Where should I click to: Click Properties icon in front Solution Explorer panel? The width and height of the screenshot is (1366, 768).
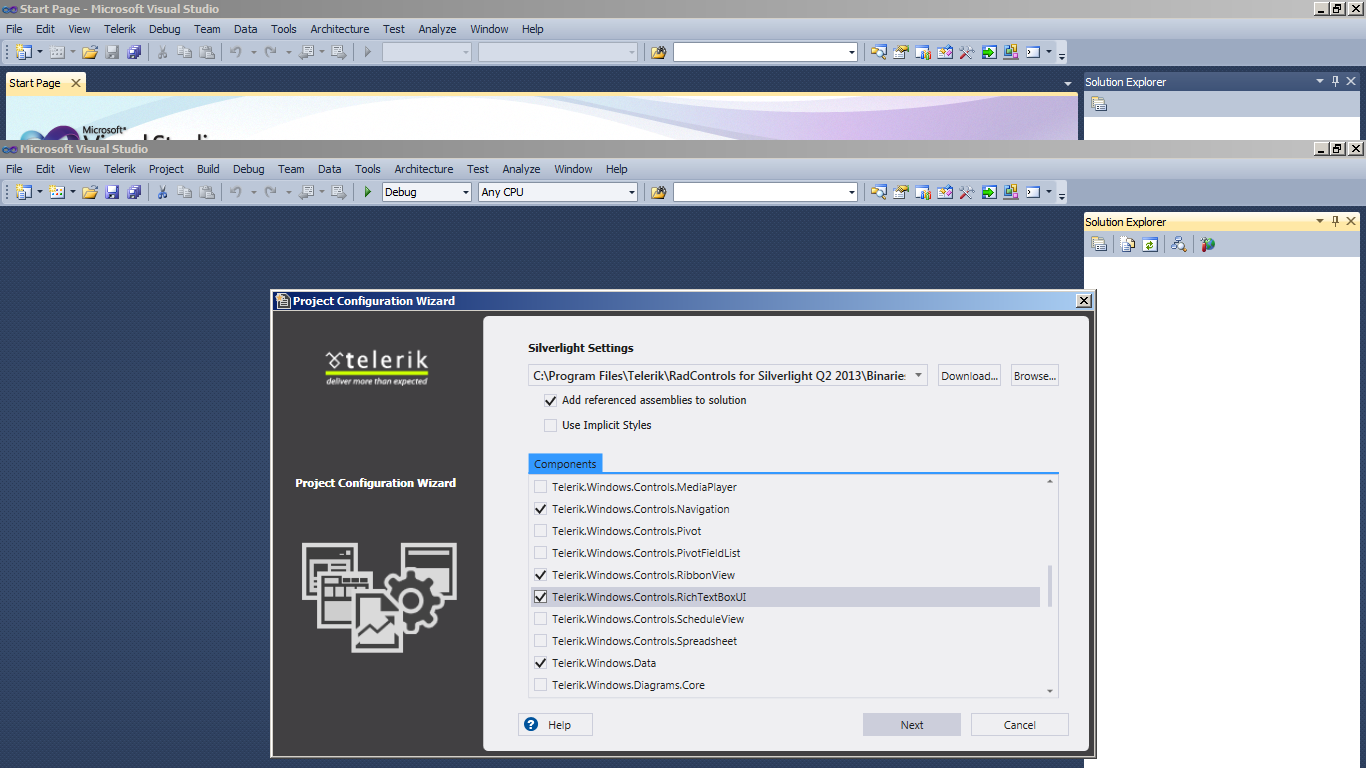point(1099,244)
